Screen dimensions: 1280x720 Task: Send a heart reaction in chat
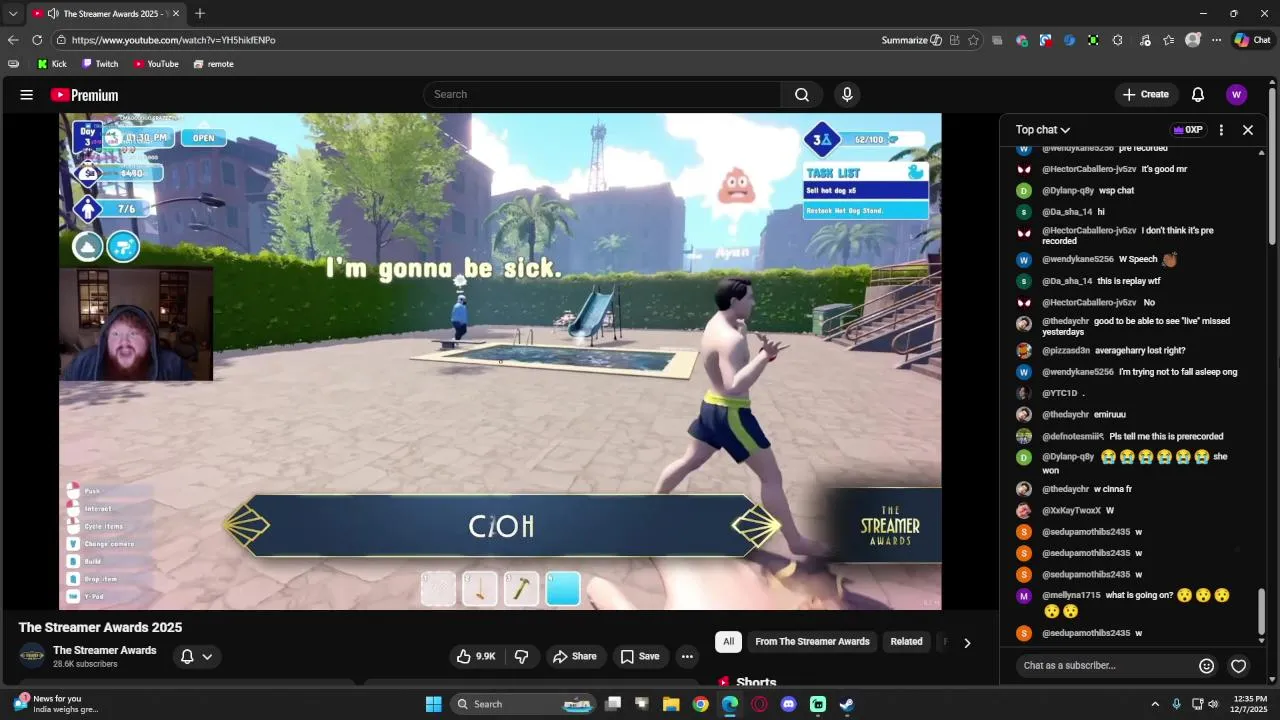1239,666
